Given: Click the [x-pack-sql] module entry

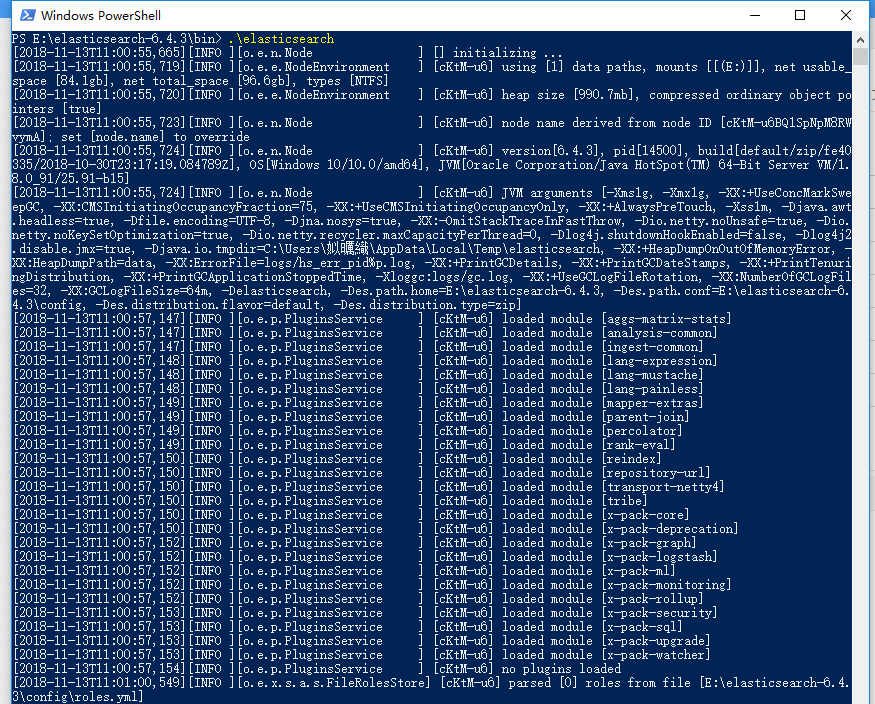Looking at the screenshot, I should 642,626.
